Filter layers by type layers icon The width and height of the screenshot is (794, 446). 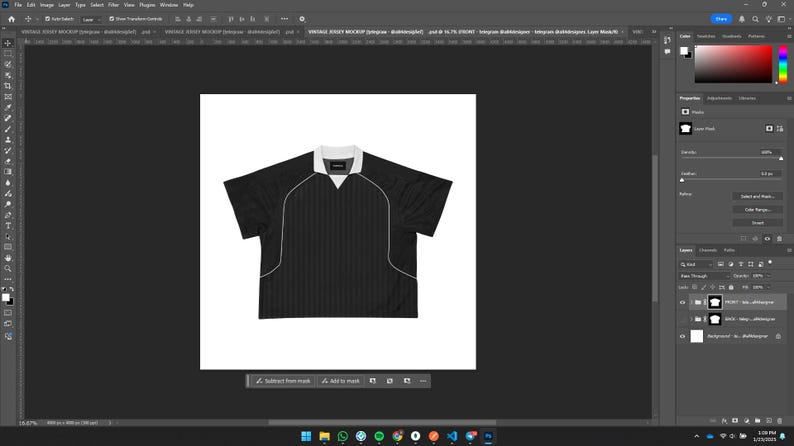741,264
